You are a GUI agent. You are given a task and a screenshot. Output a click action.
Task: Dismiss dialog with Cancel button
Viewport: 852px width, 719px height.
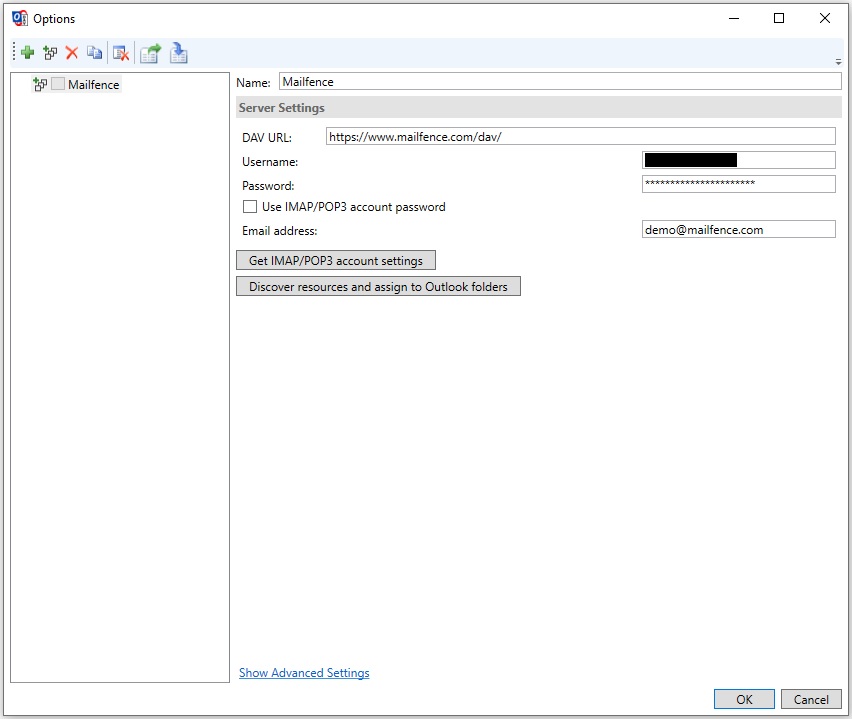point(811,699)
